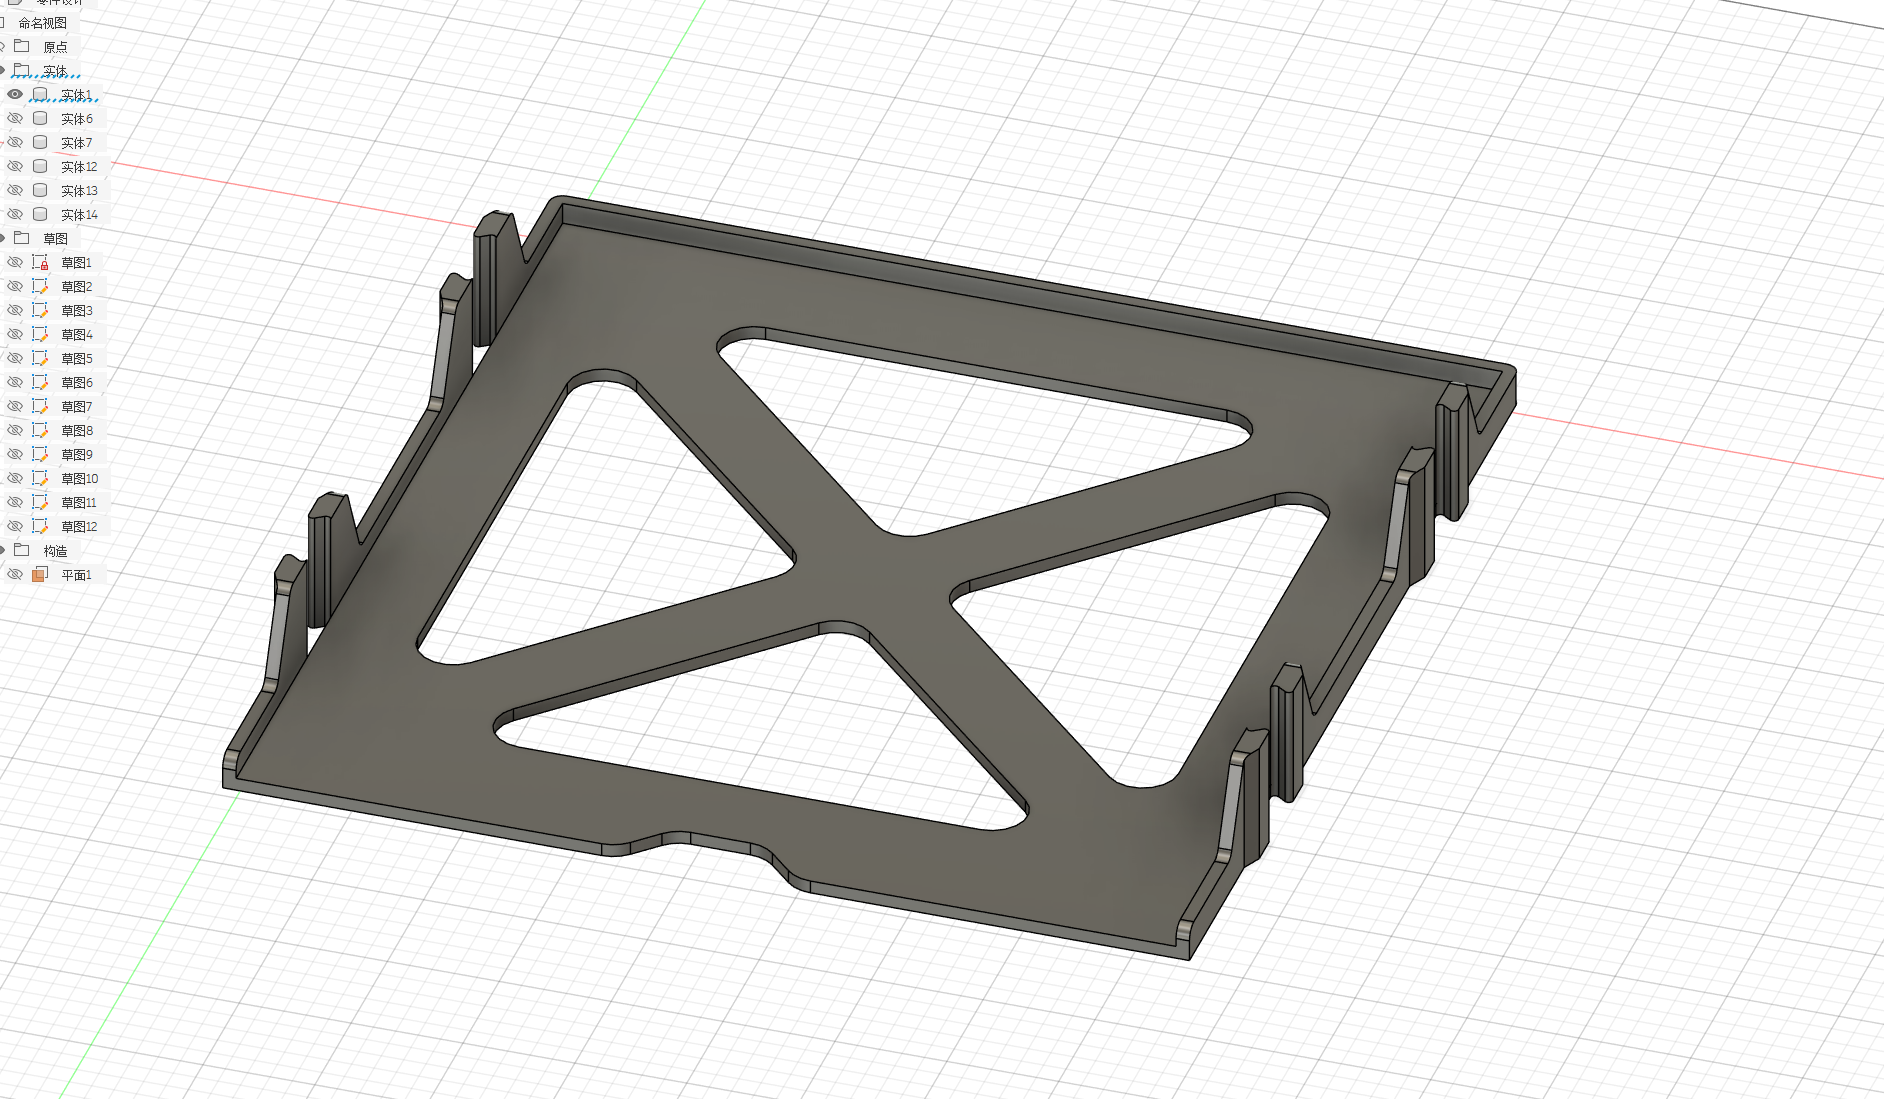Image resolution: width=1884 pixels, height=1099 pixels.
Task: Click the body icon next to 实体1
Action: pyautogui.click(x=40, y=94)
